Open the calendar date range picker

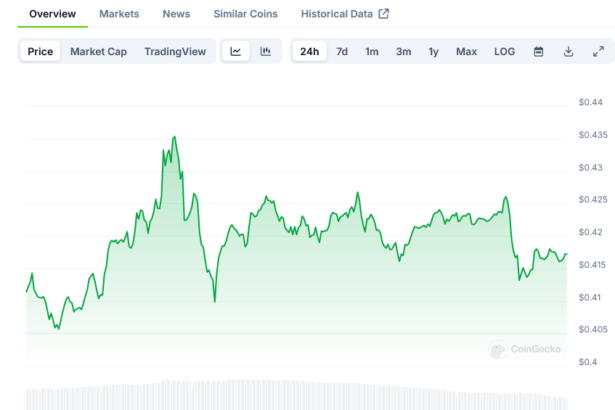coord(538,52)
